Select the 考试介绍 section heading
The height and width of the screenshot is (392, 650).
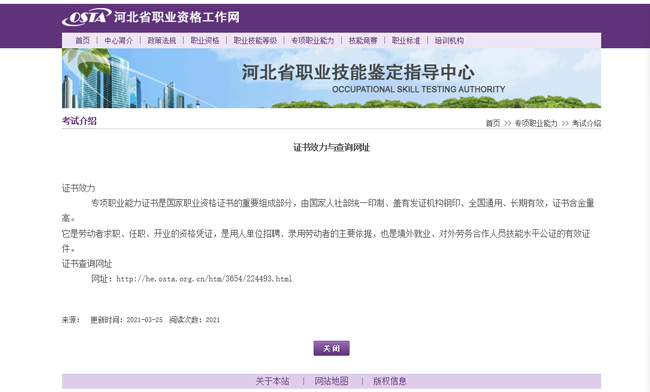[79, 121]
